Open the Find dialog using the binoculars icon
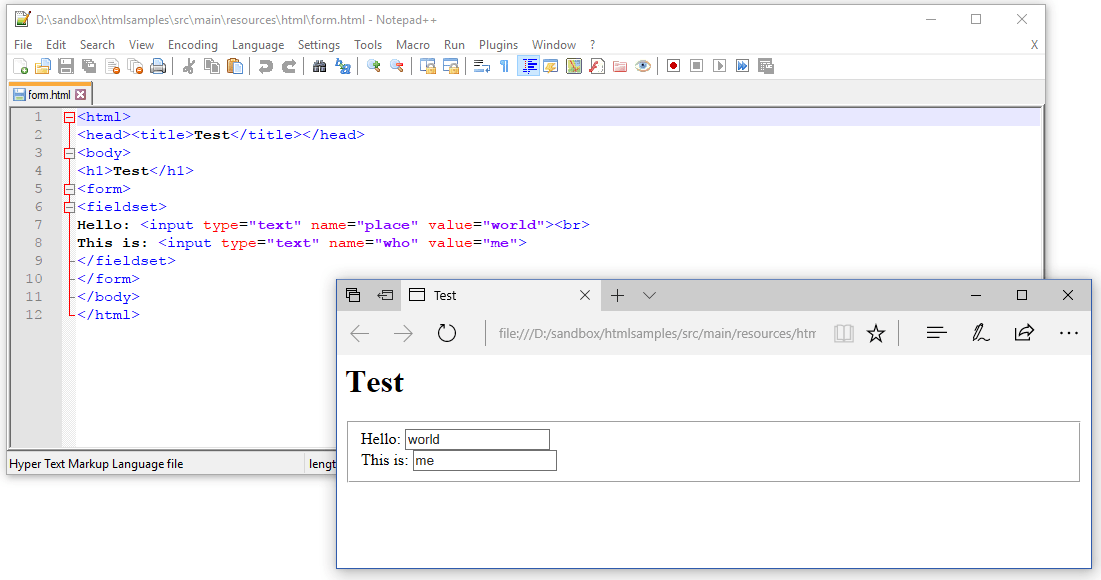The height and width of the screenshot is (580, 1101). click(319, 66)
